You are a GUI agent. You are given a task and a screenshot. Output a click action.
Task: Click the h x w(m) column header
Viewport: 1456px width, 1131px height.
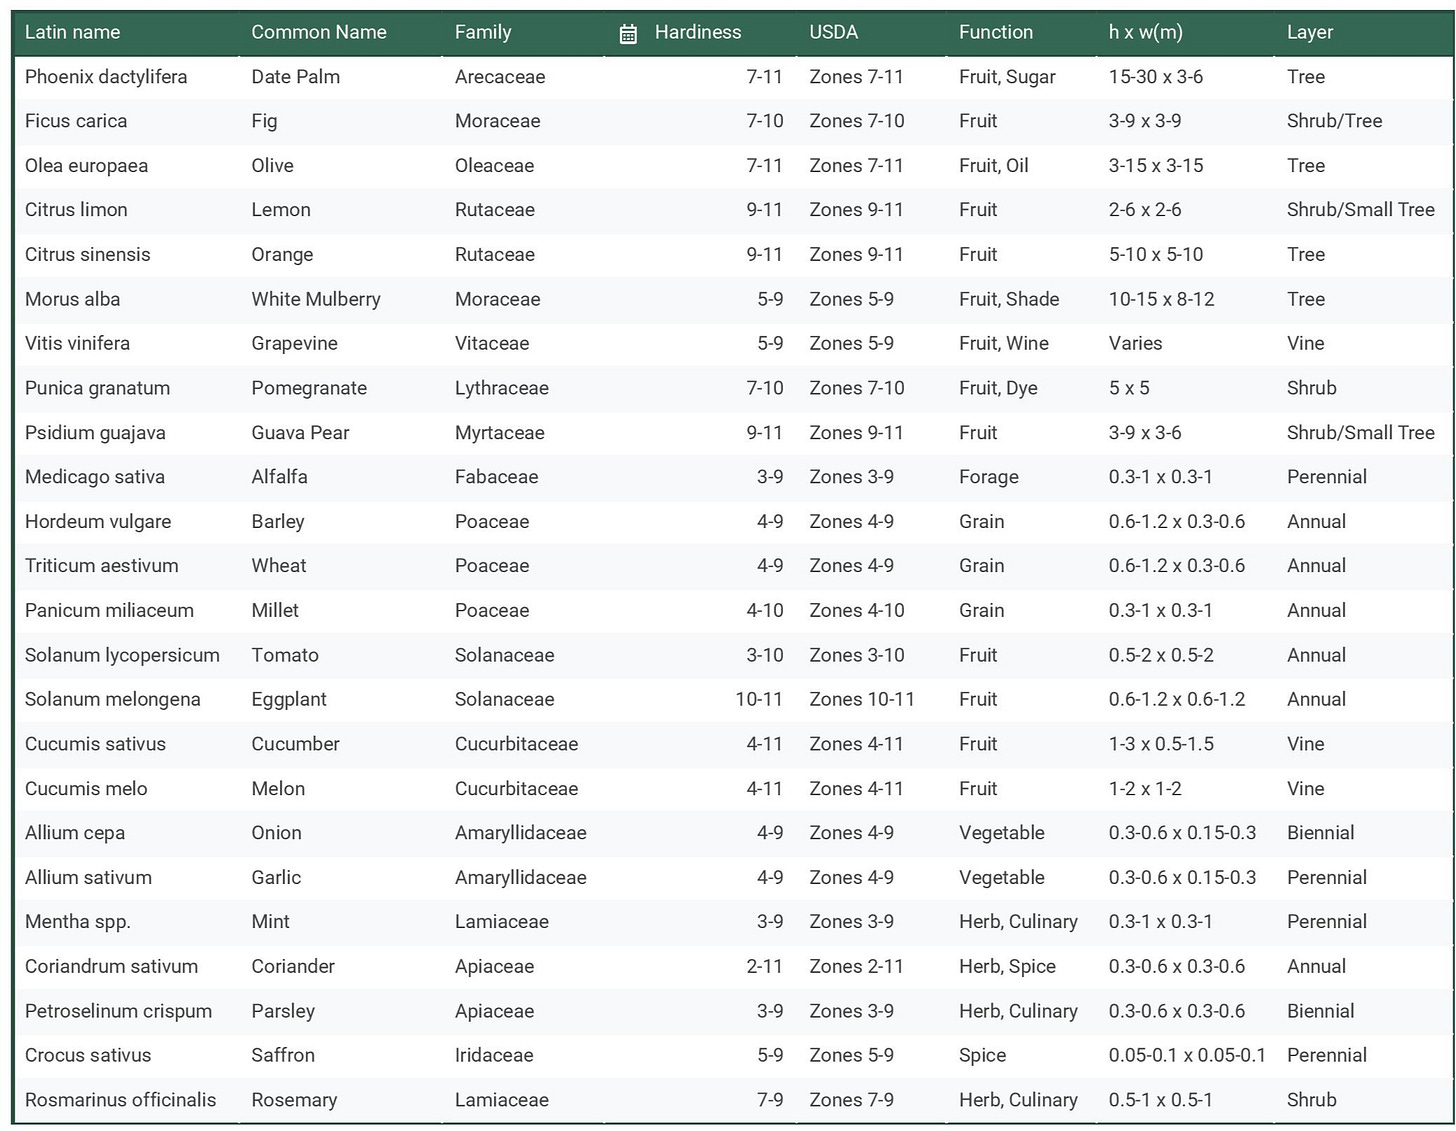tap(1145, 32)
